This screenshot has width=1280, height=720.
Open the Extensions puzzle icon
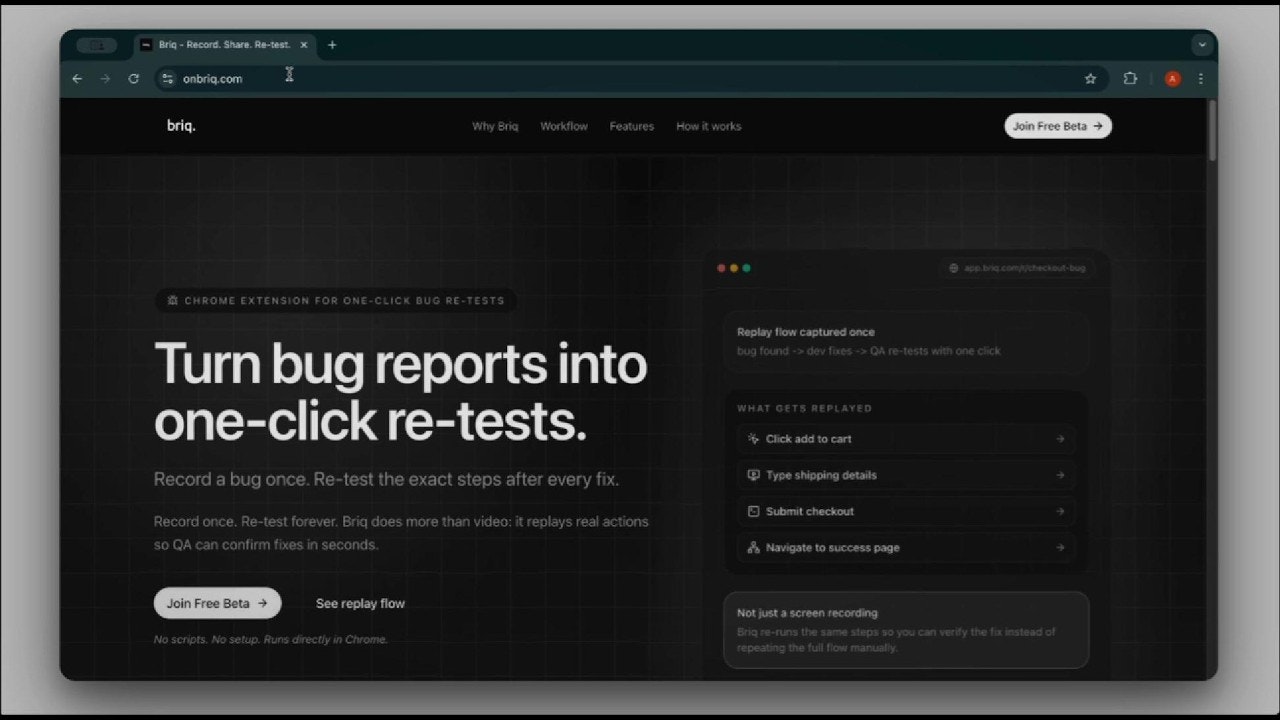(1130, 79)
